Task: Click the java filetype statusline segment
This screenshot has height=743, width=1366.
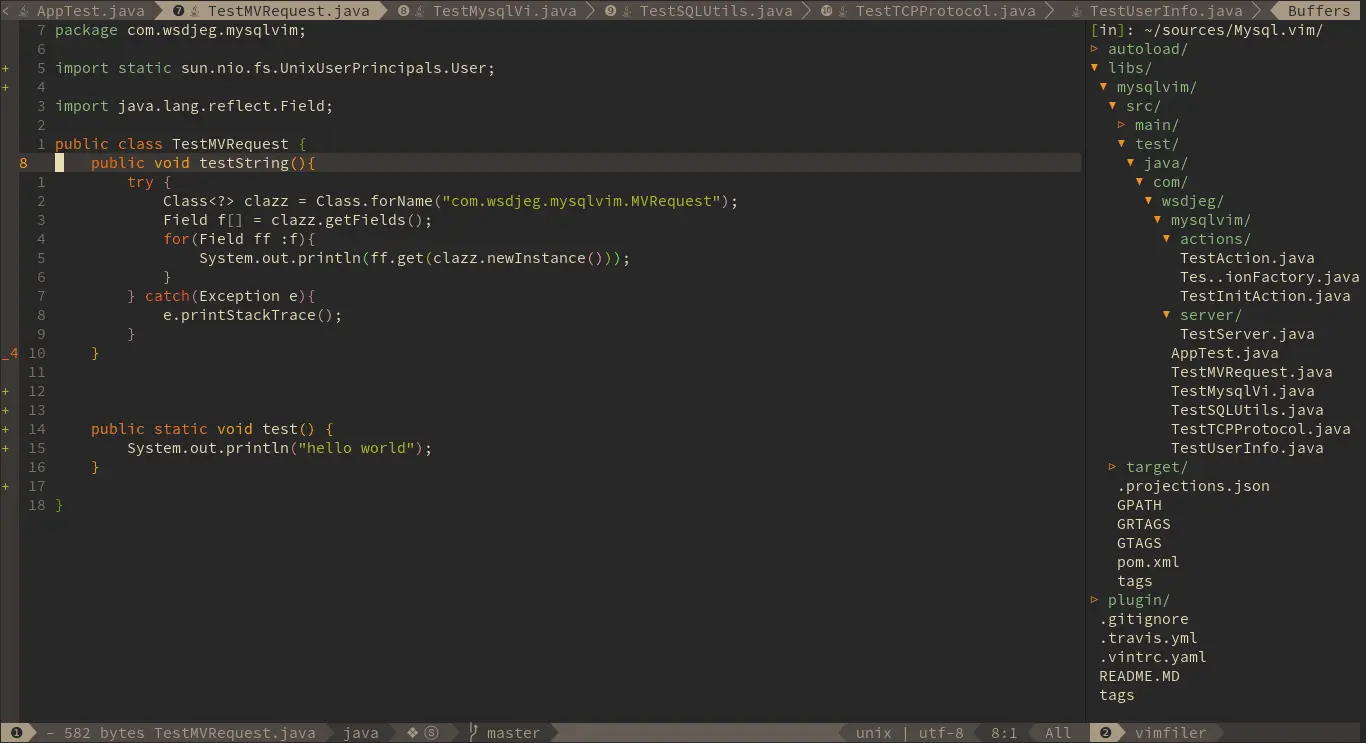Action: tap(361, 733)
